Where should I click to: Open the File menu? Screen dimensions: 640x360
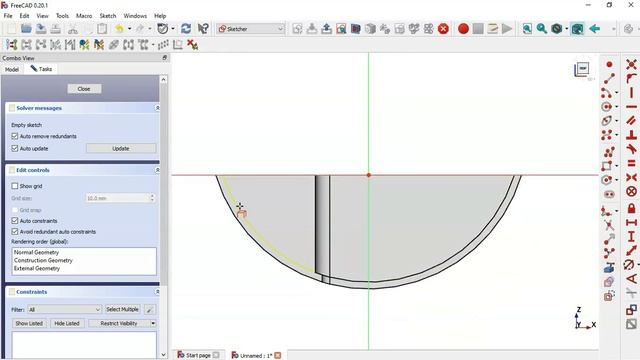8,16
